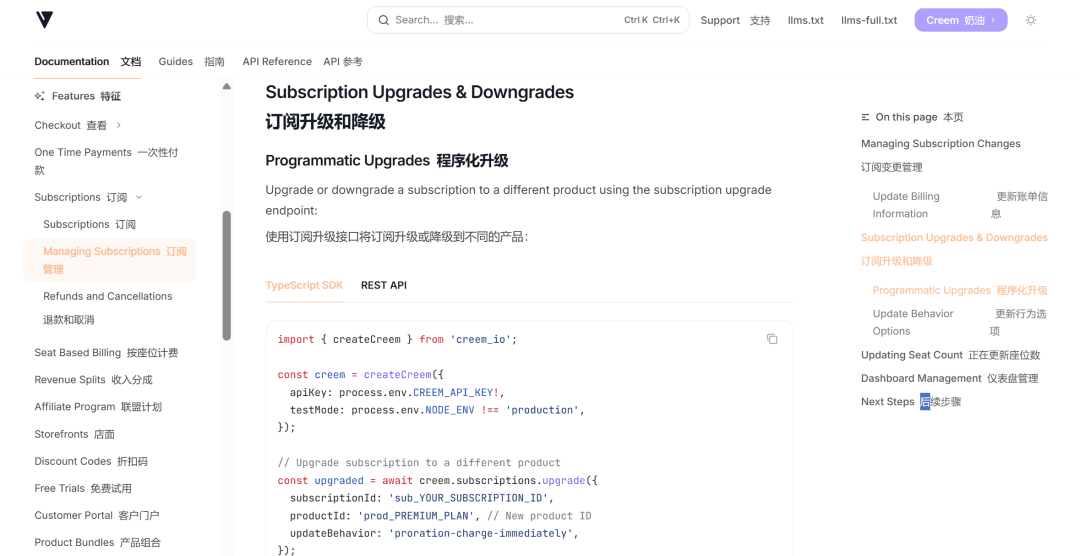Open llms-full.txt link
Screen dimensions: 1080x556
pyautogui.click(x=868, y=20)
